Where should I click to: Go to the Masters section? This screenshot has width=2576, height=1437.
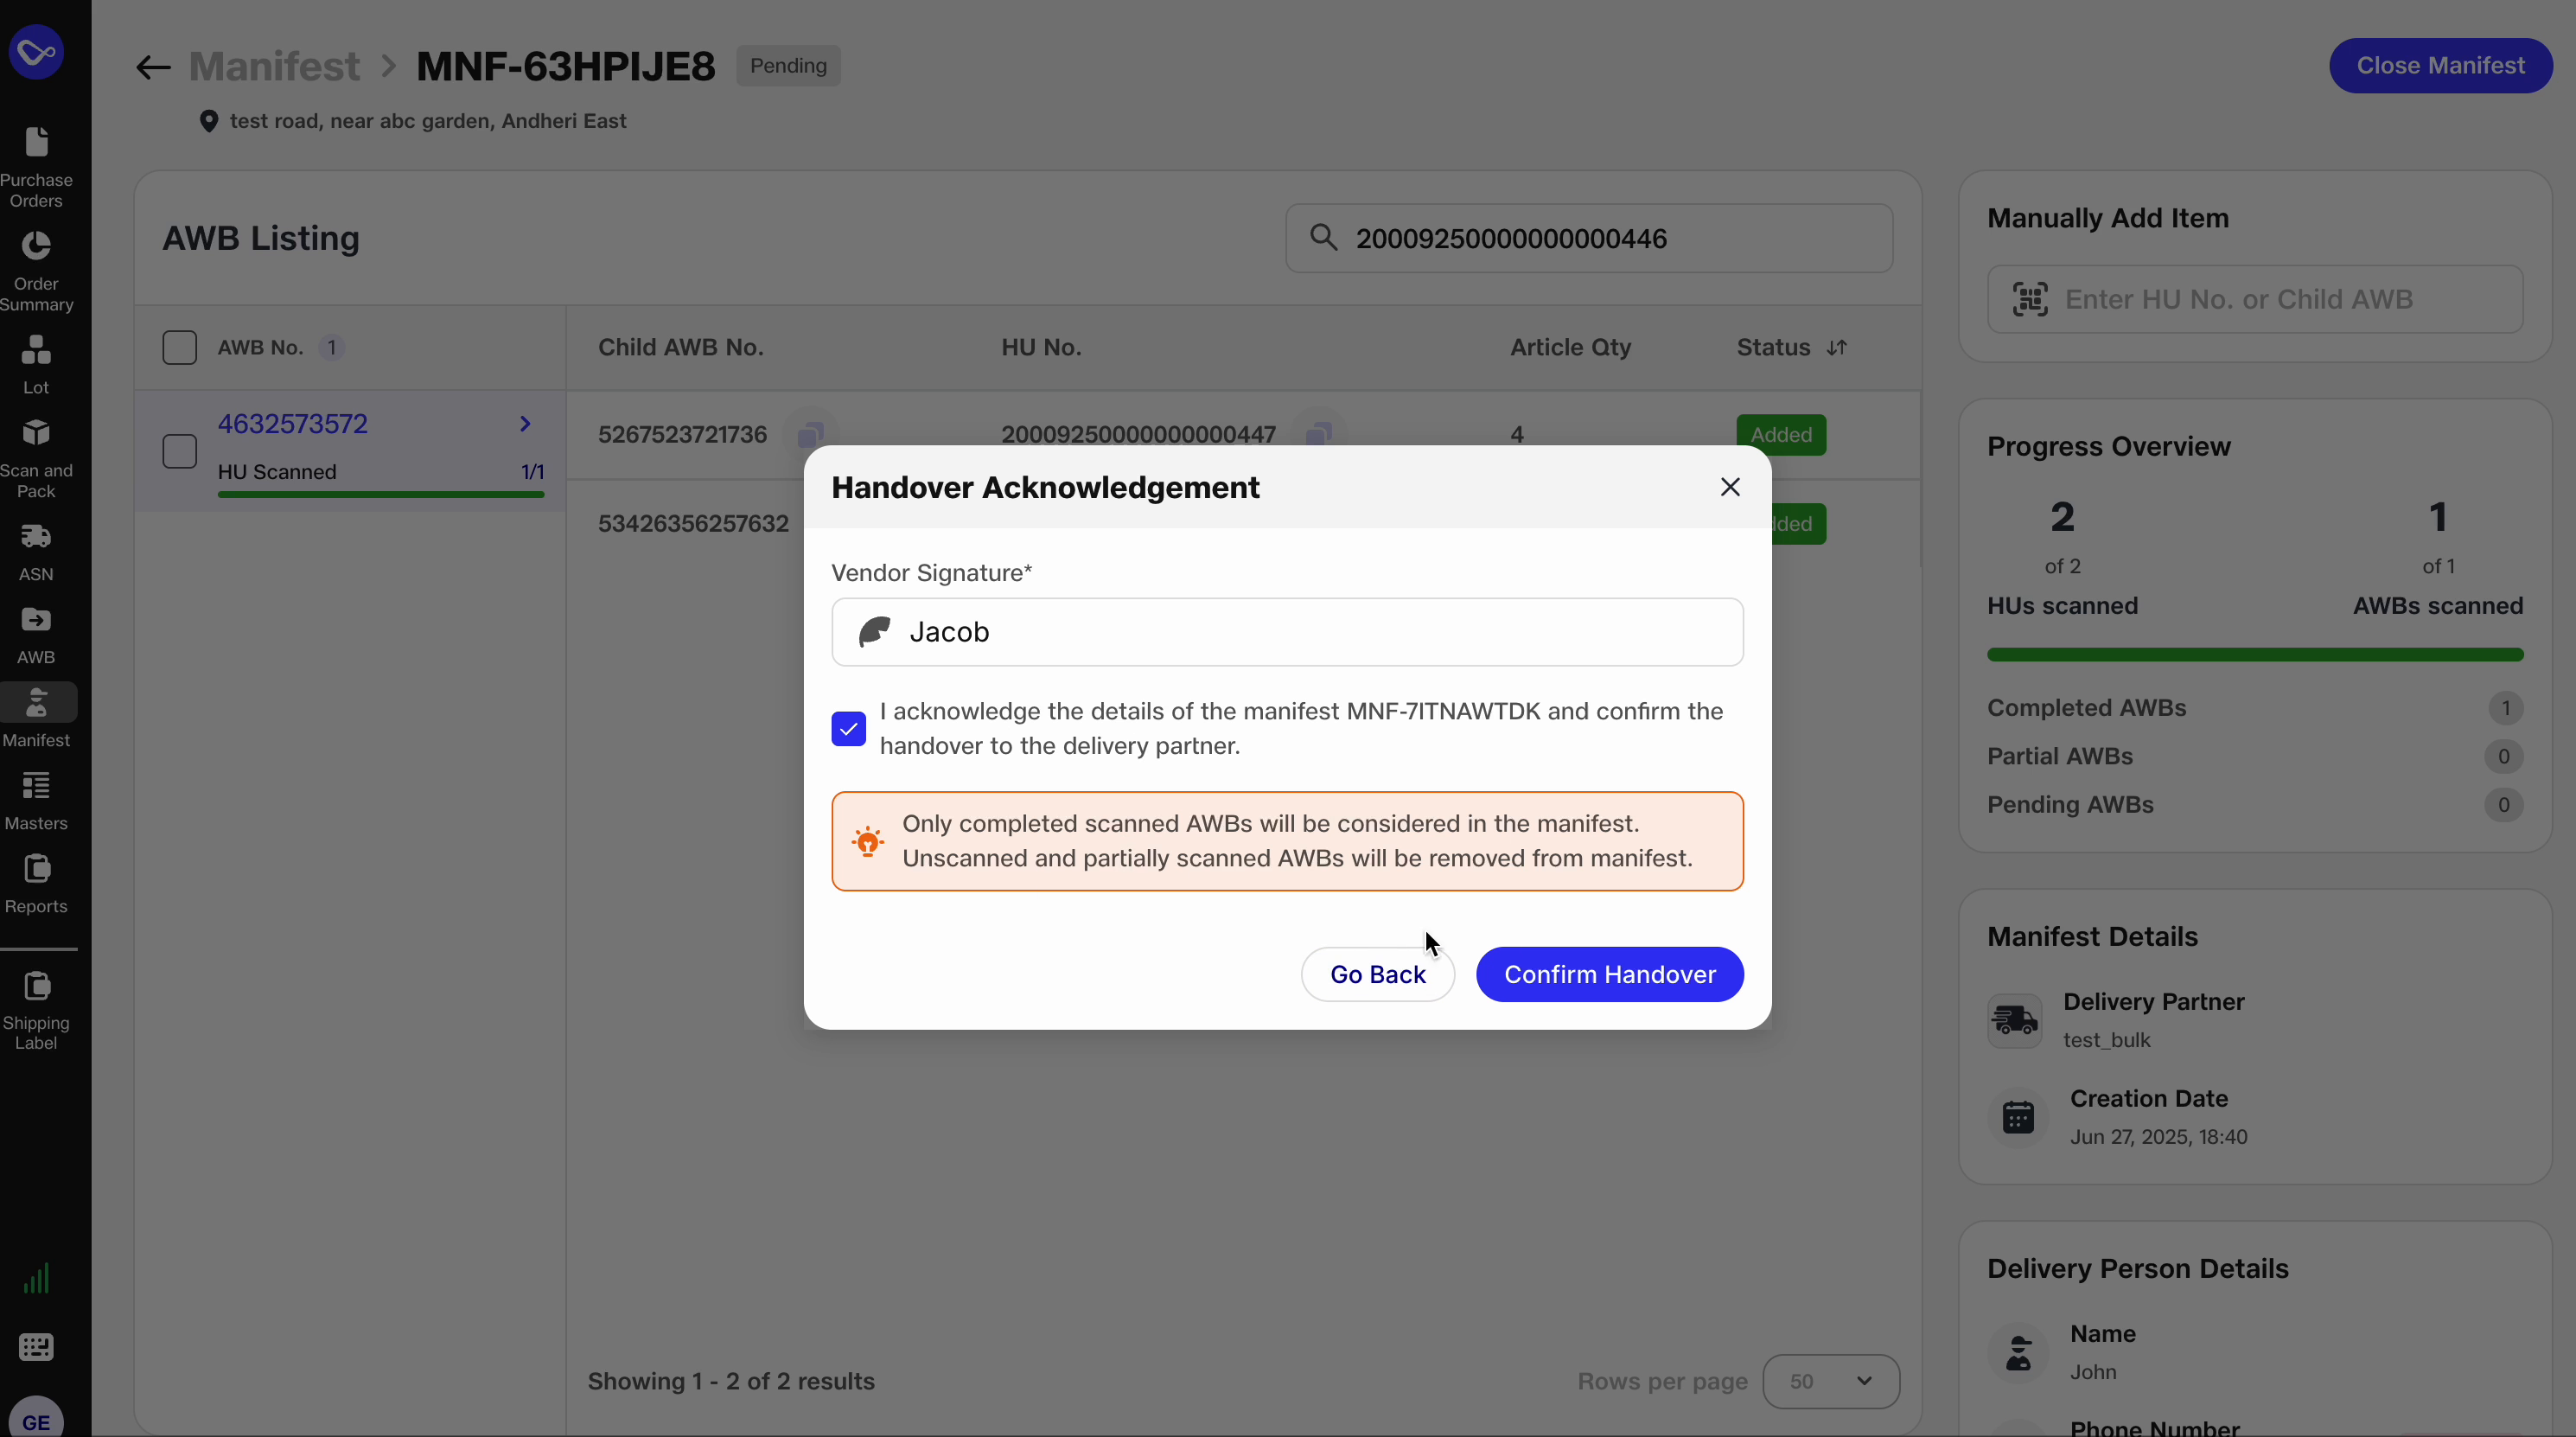(36, 798)
